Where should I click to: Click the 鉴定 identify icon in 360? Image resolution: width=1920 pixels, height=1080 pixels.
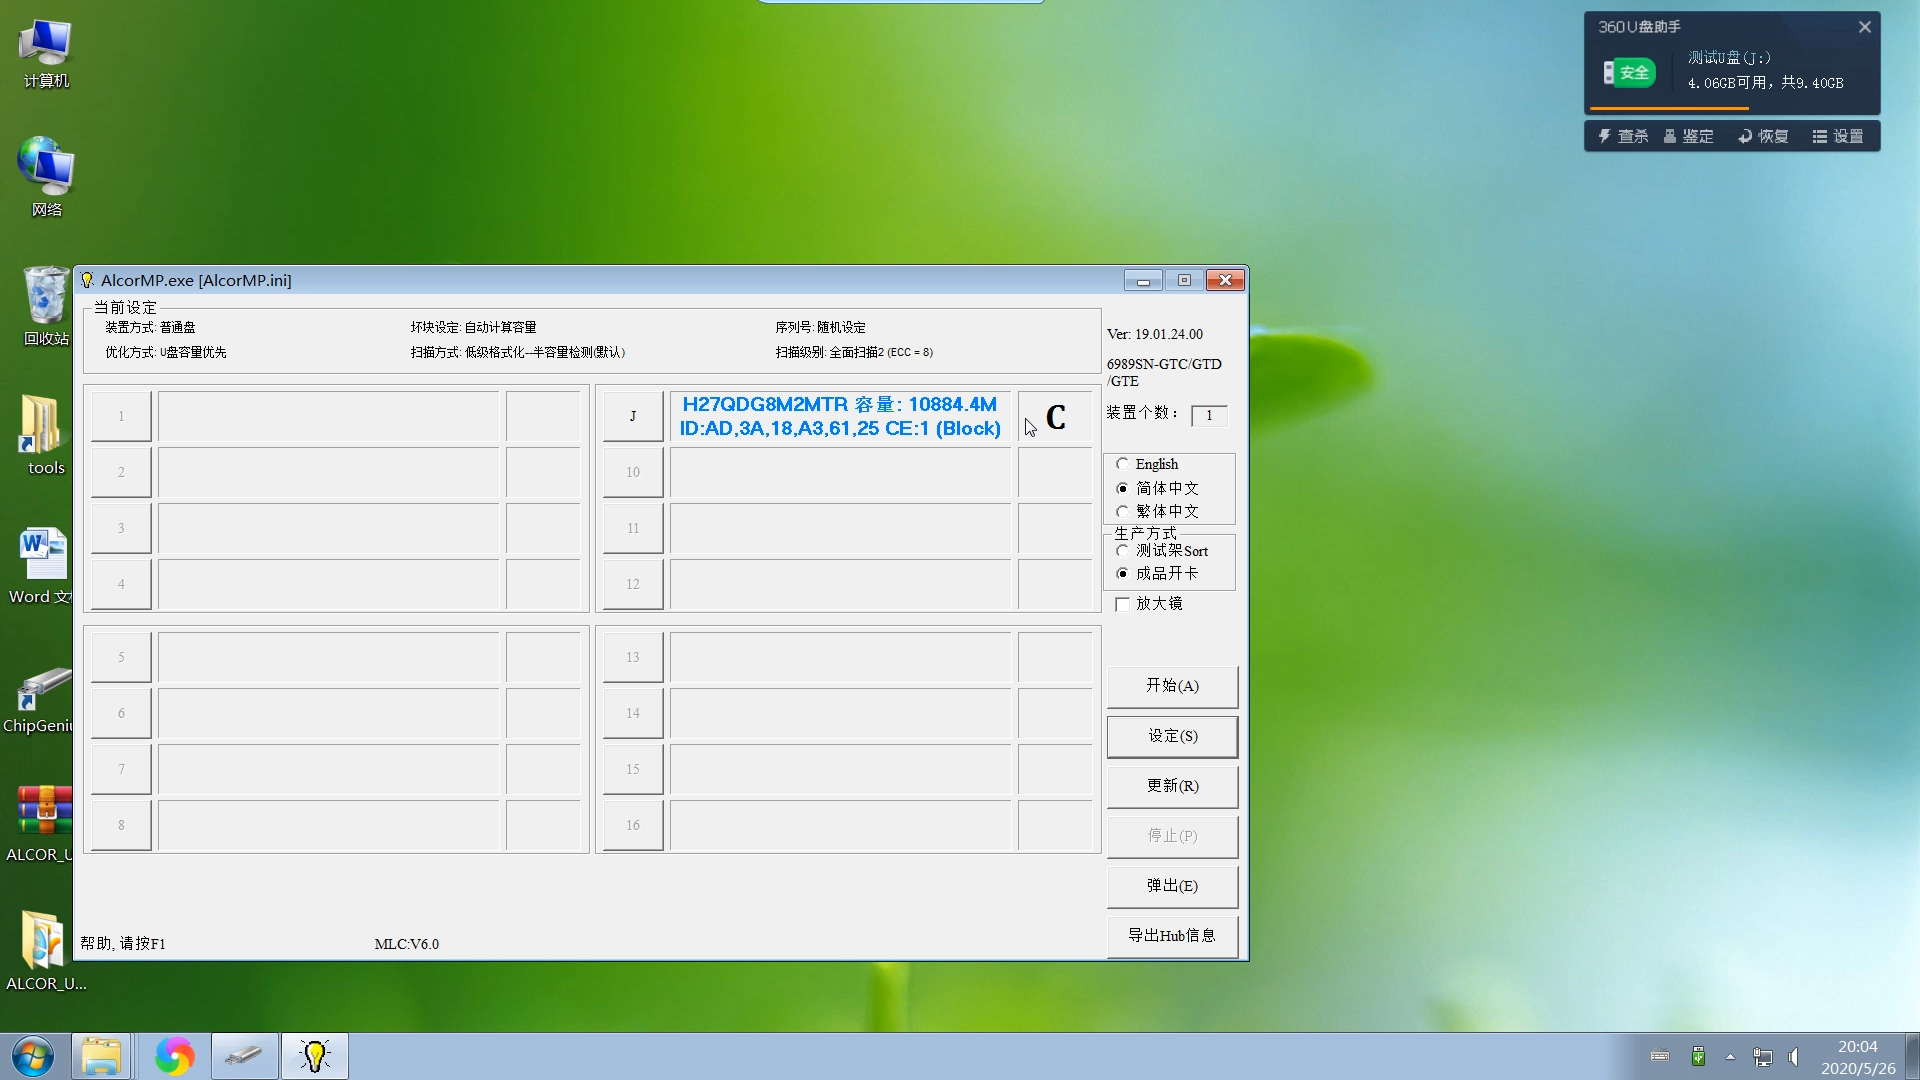point(1692,136)
